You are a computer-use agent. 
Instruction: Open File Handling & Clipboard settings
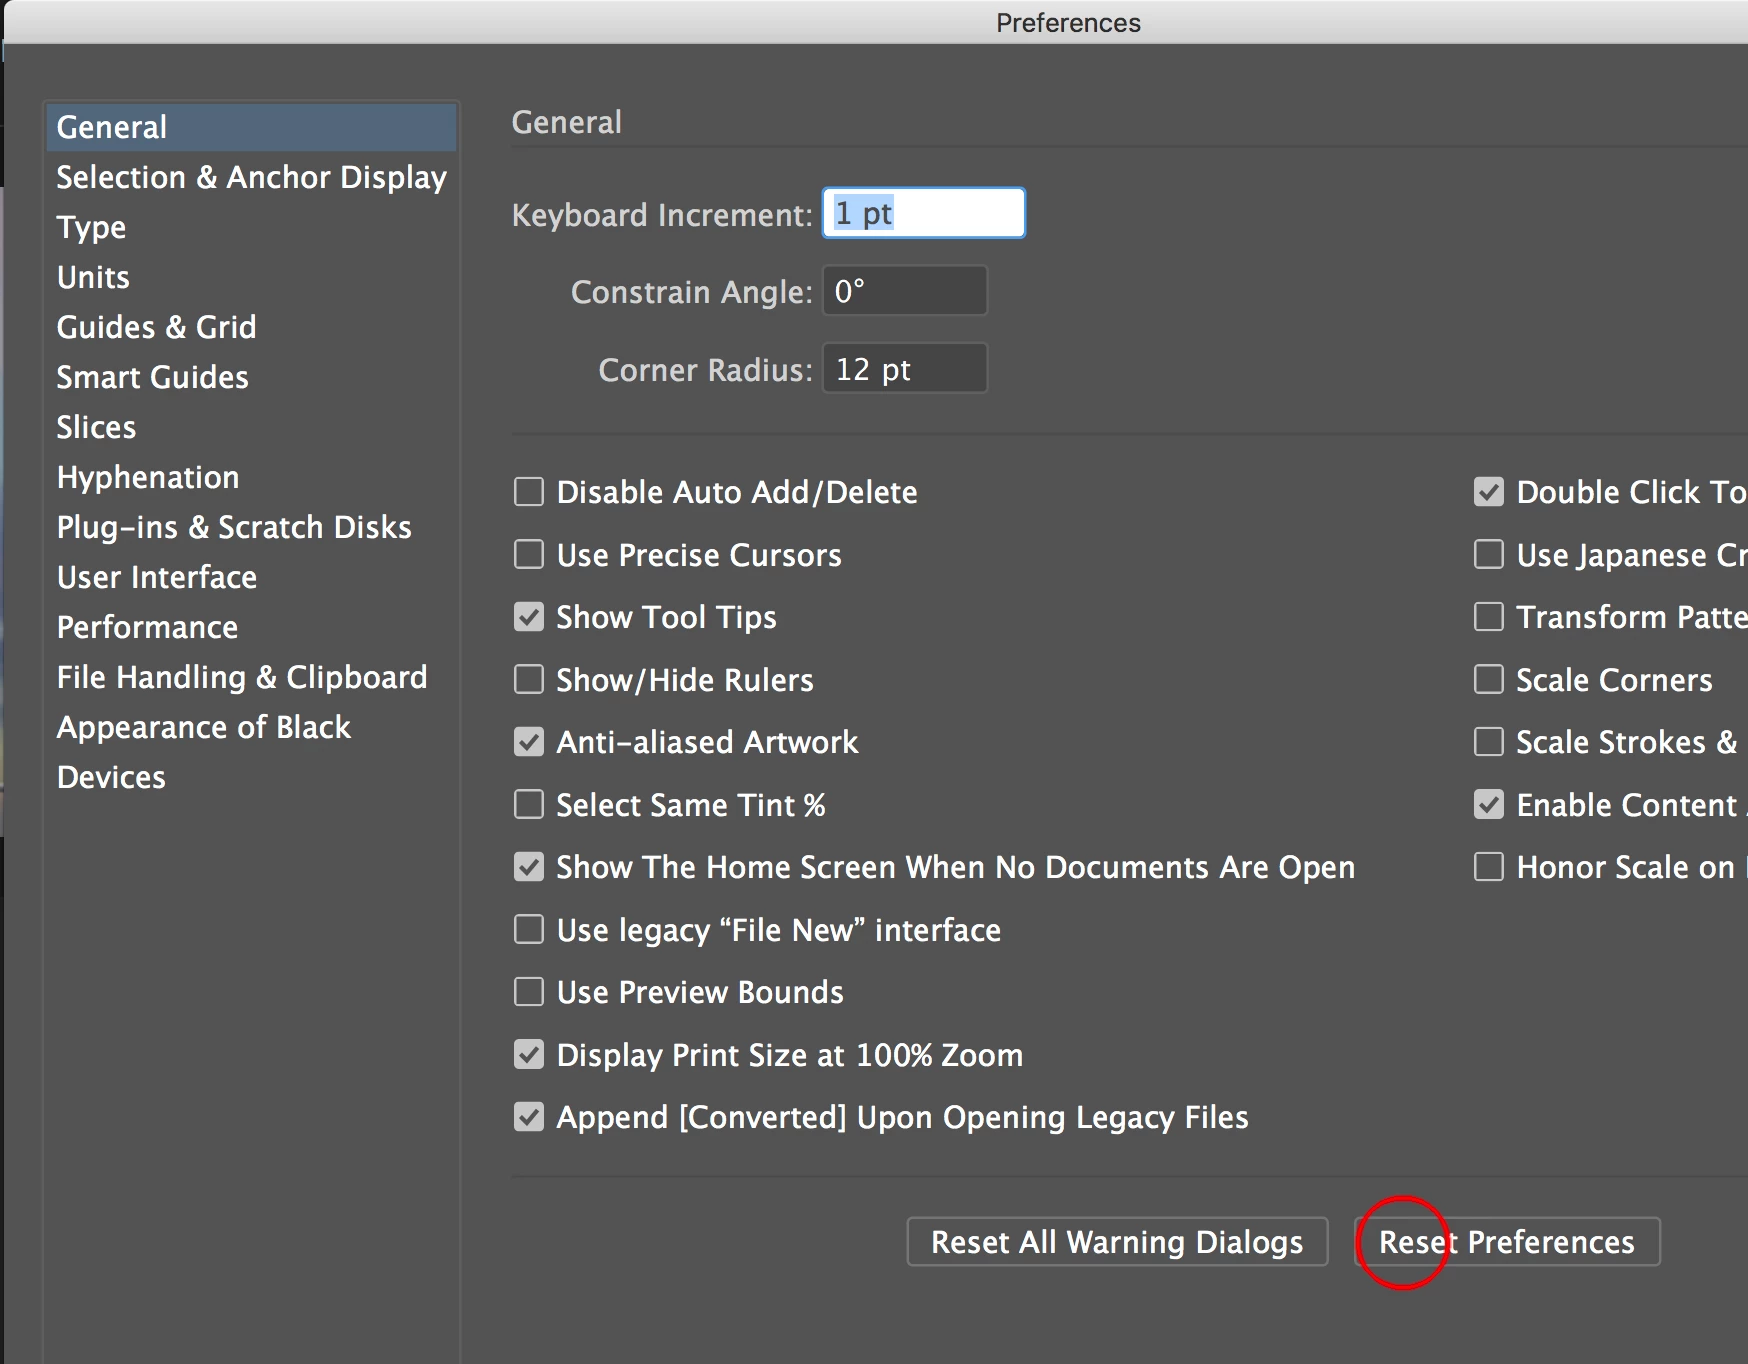coord(242,678)
